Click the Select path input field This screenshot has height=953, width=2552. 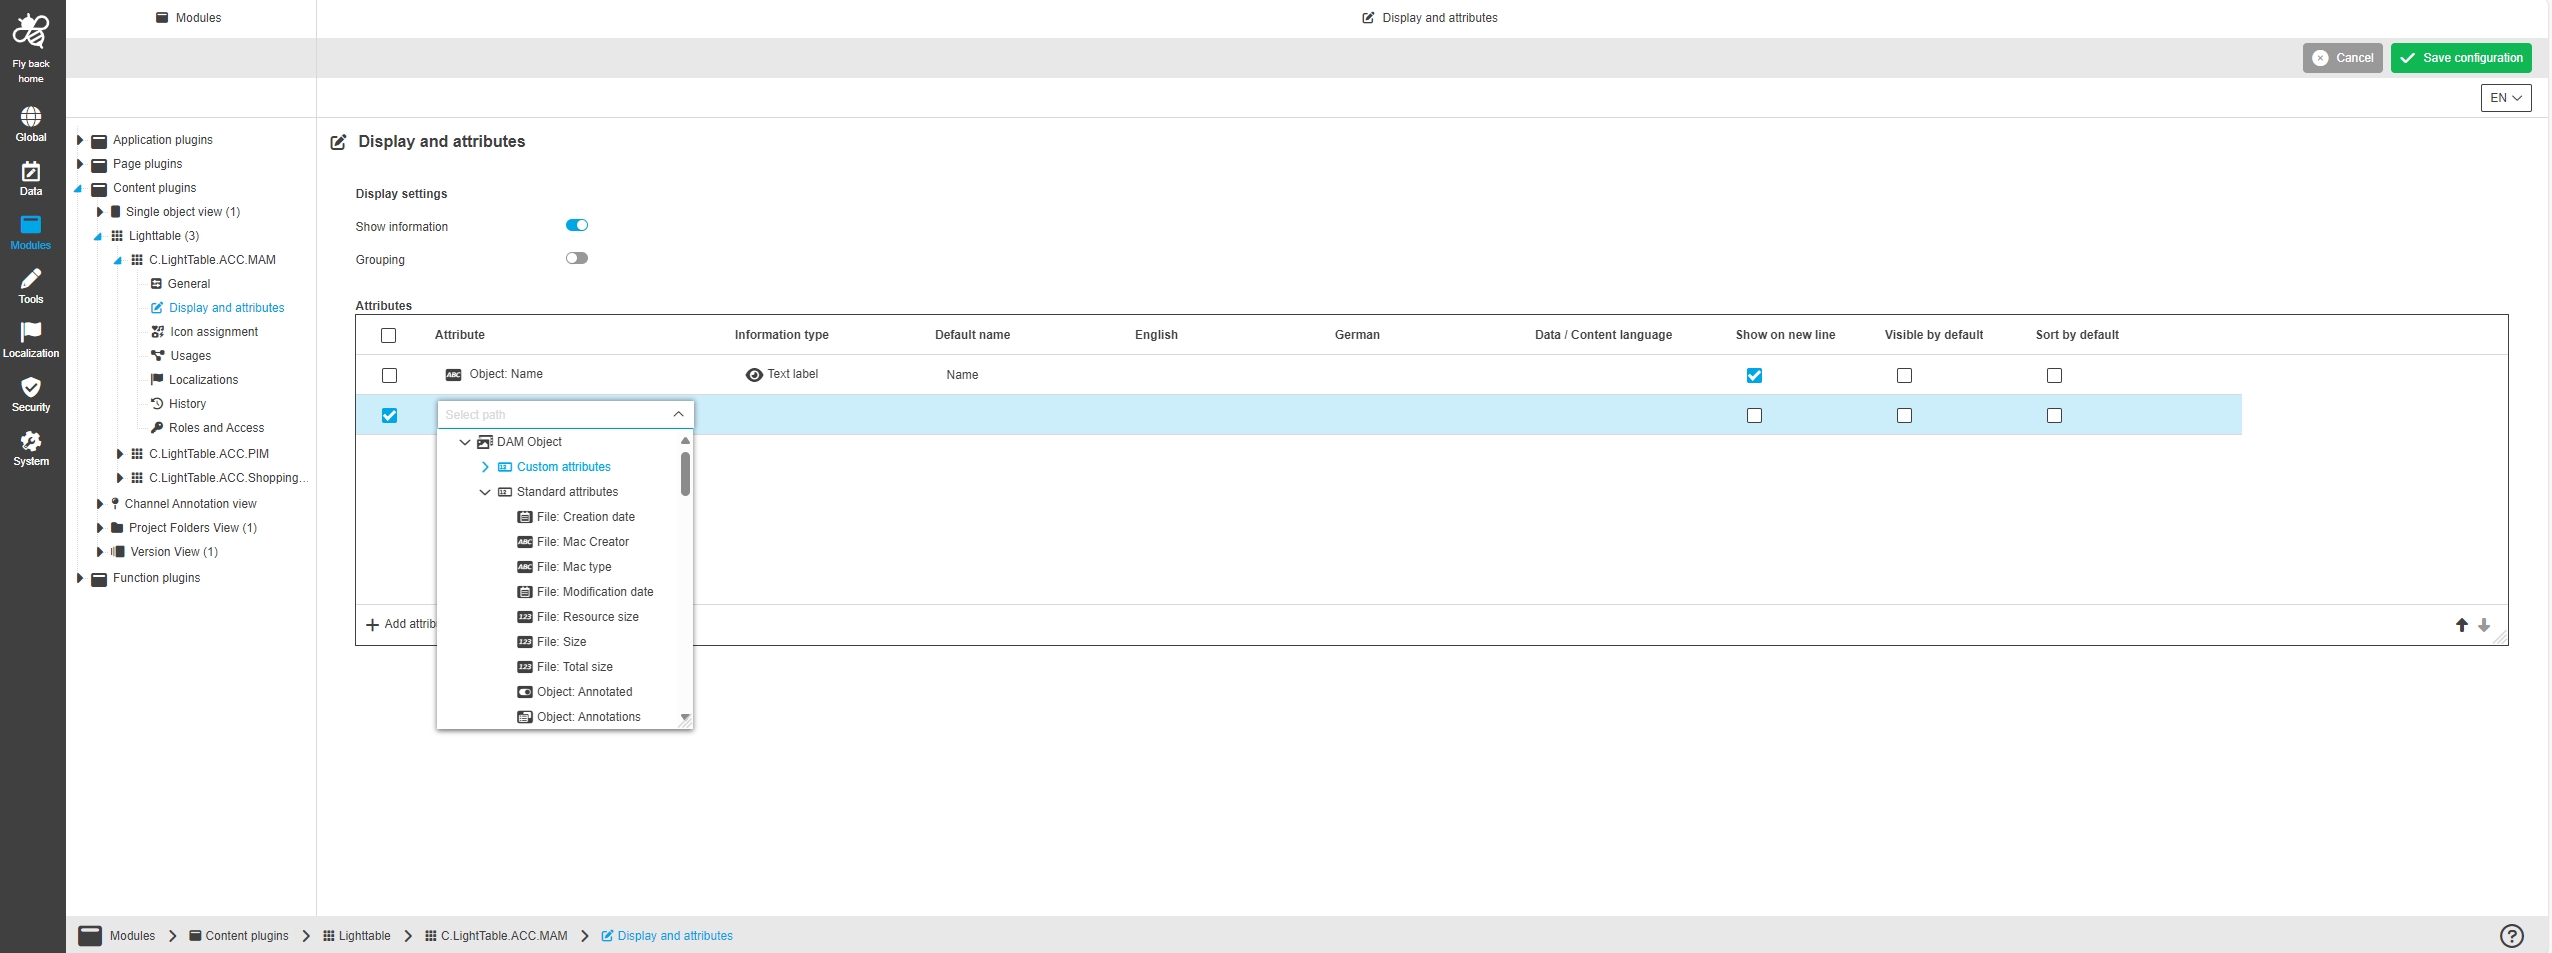(x=555, y=415)
